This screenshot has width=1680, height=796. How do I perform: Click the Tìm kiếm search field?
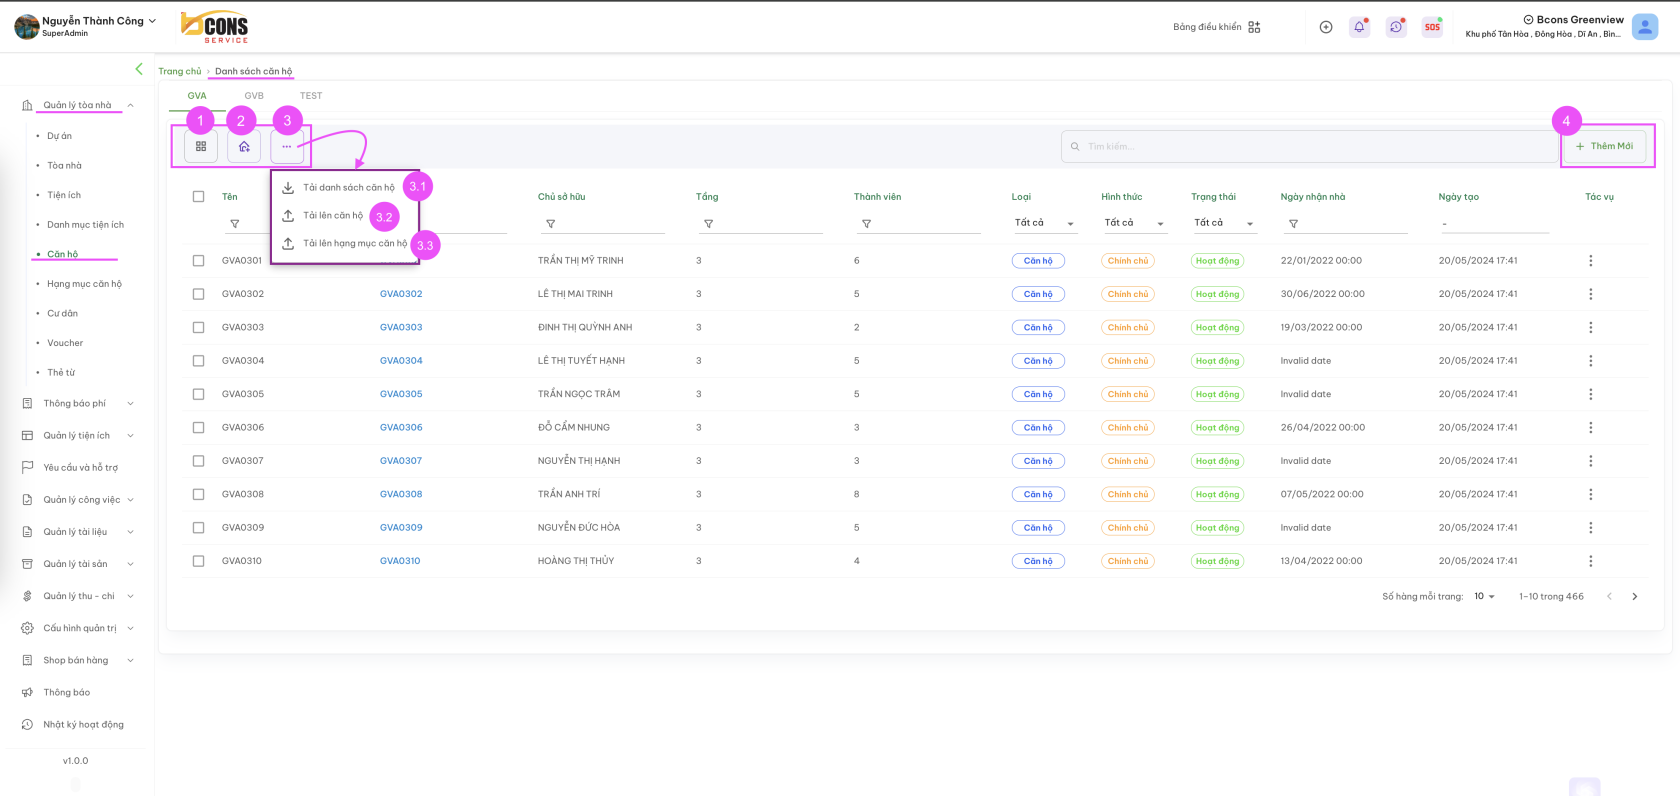point(1310,146)
